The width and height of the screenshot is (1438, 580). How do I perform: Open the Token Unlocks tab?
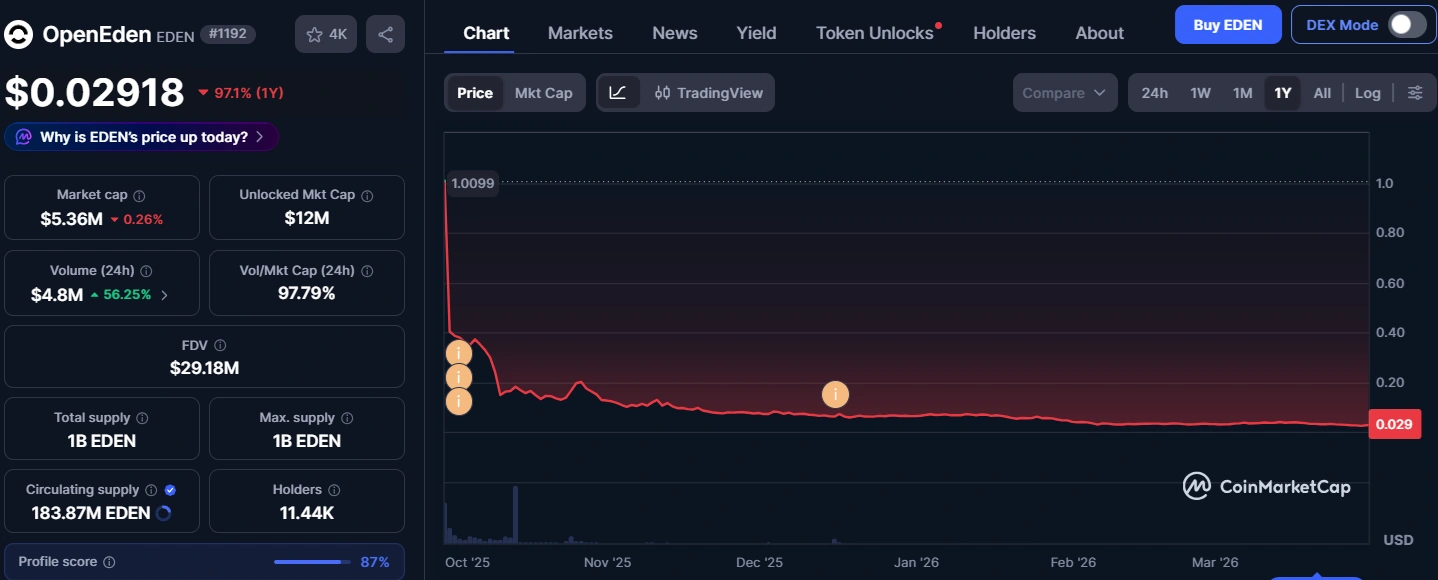point(872,32)
